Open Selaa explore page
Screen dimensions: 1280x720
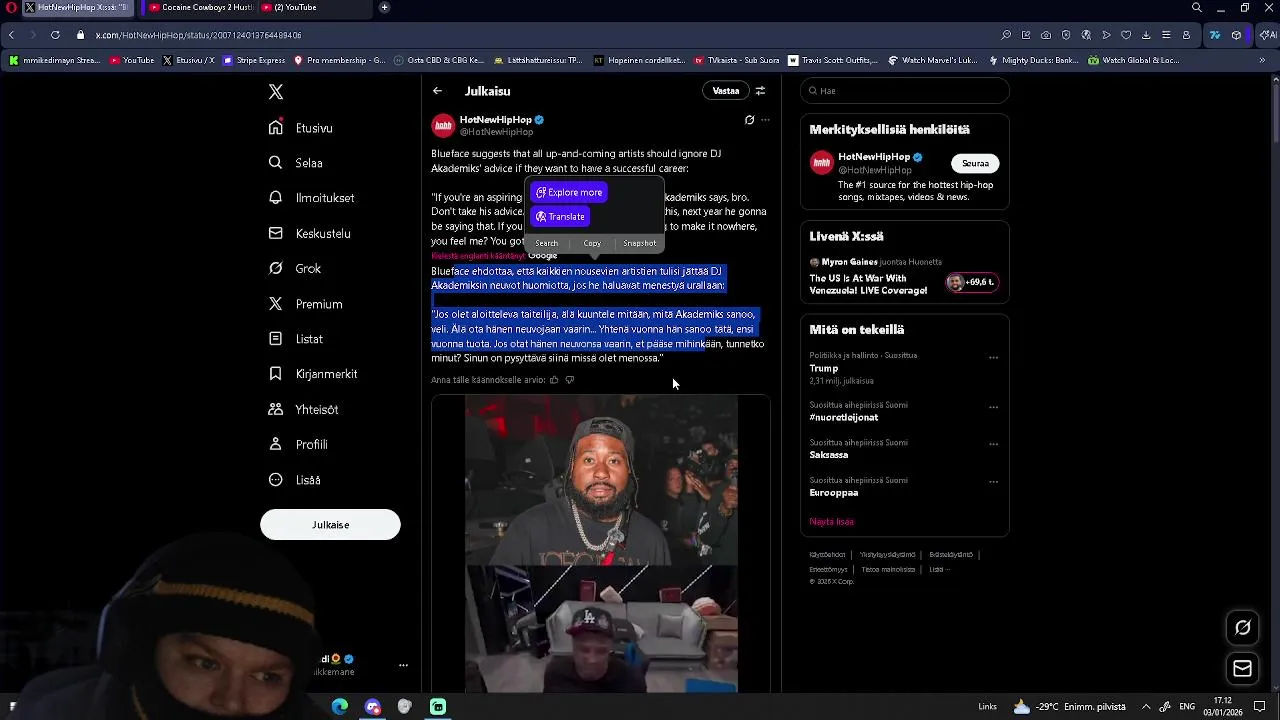coord(296,163)
